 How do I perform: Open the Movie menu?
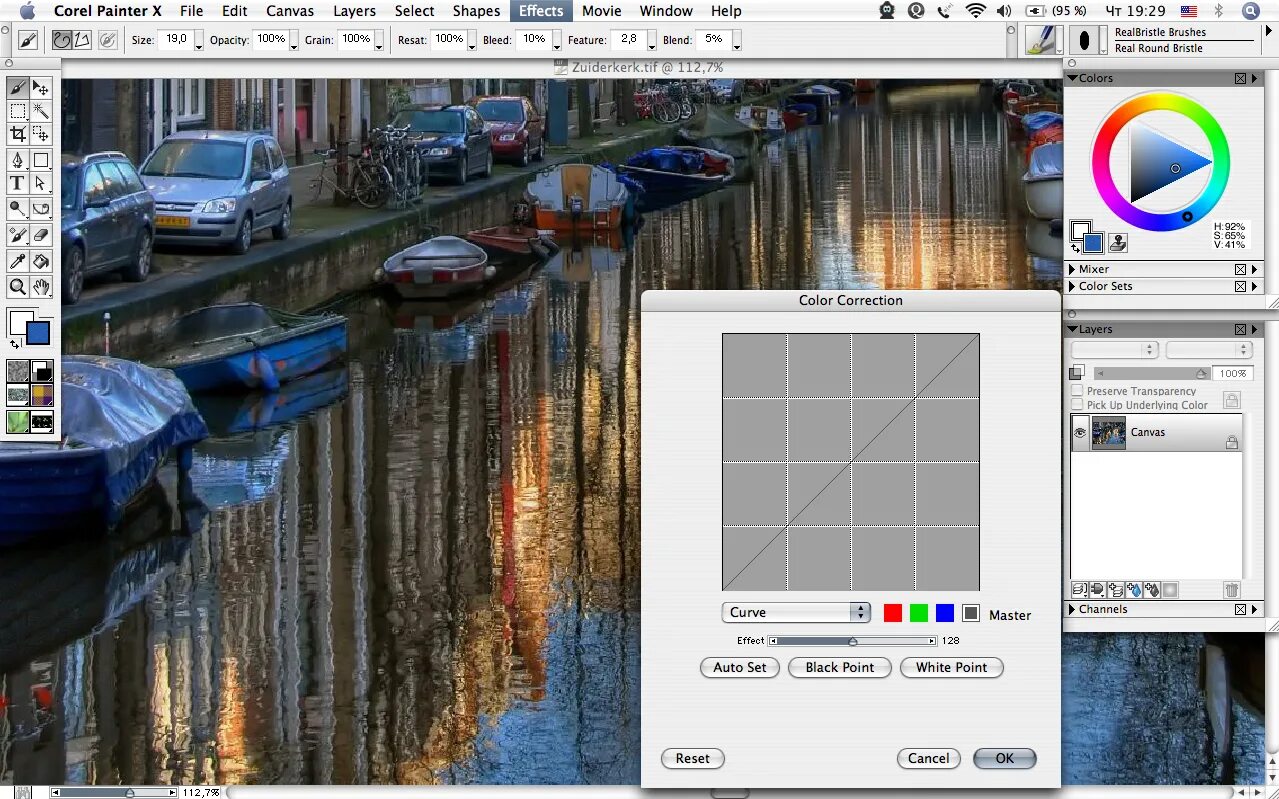pyautogui.click(x=601, y=11)
